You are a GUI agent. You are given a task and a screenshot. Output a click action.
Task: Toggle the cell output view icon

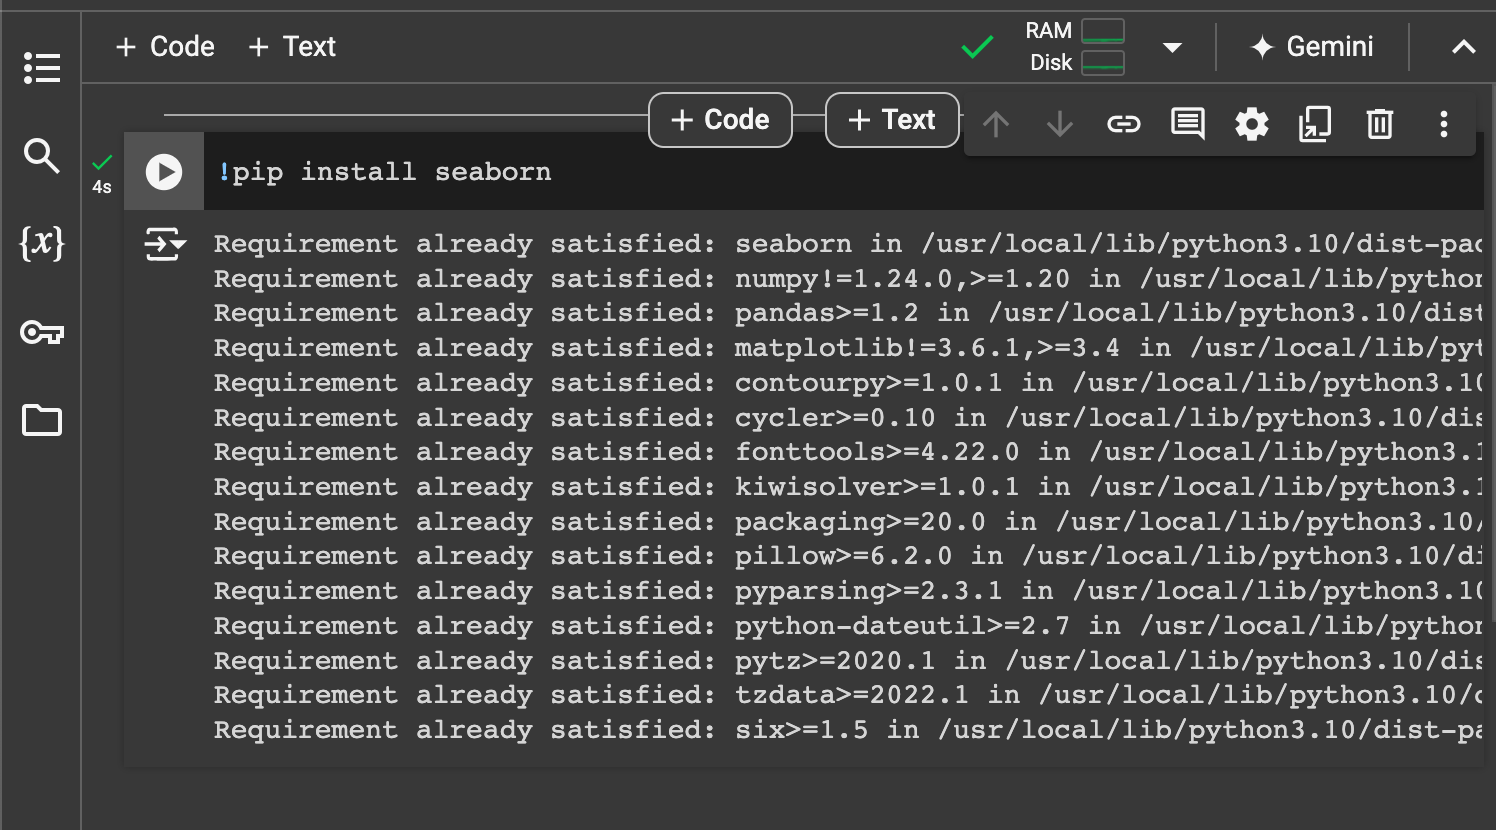click(x=165, y=244)
